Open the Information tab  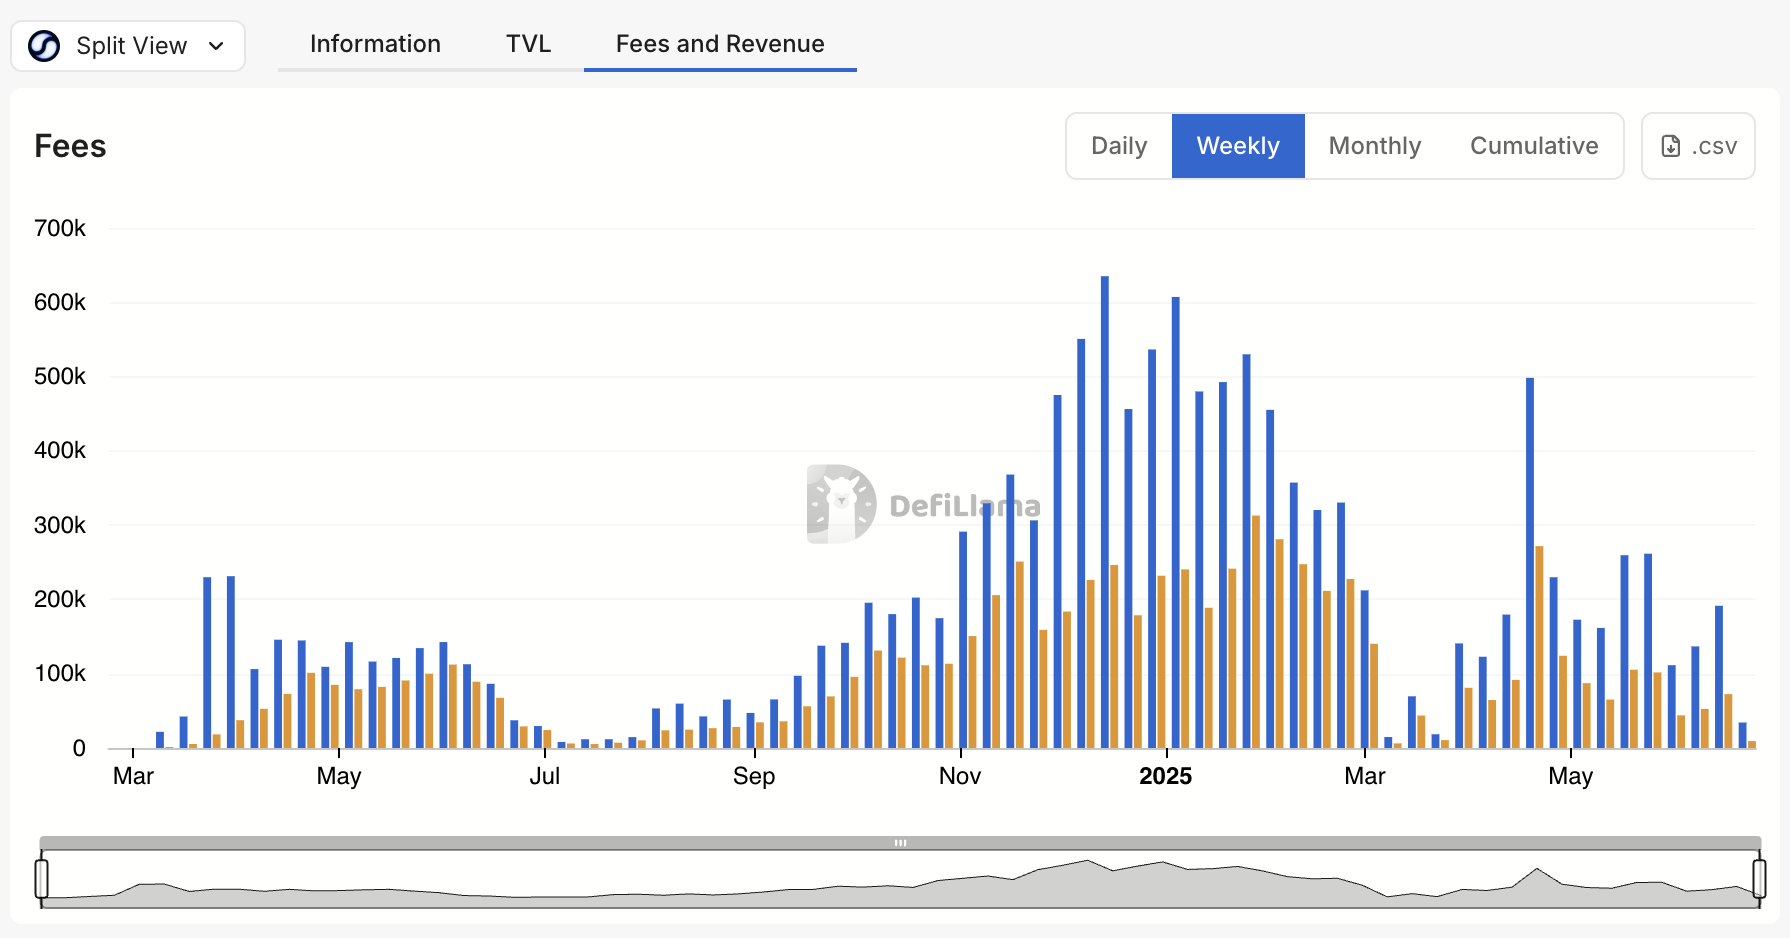click(375, 44)
